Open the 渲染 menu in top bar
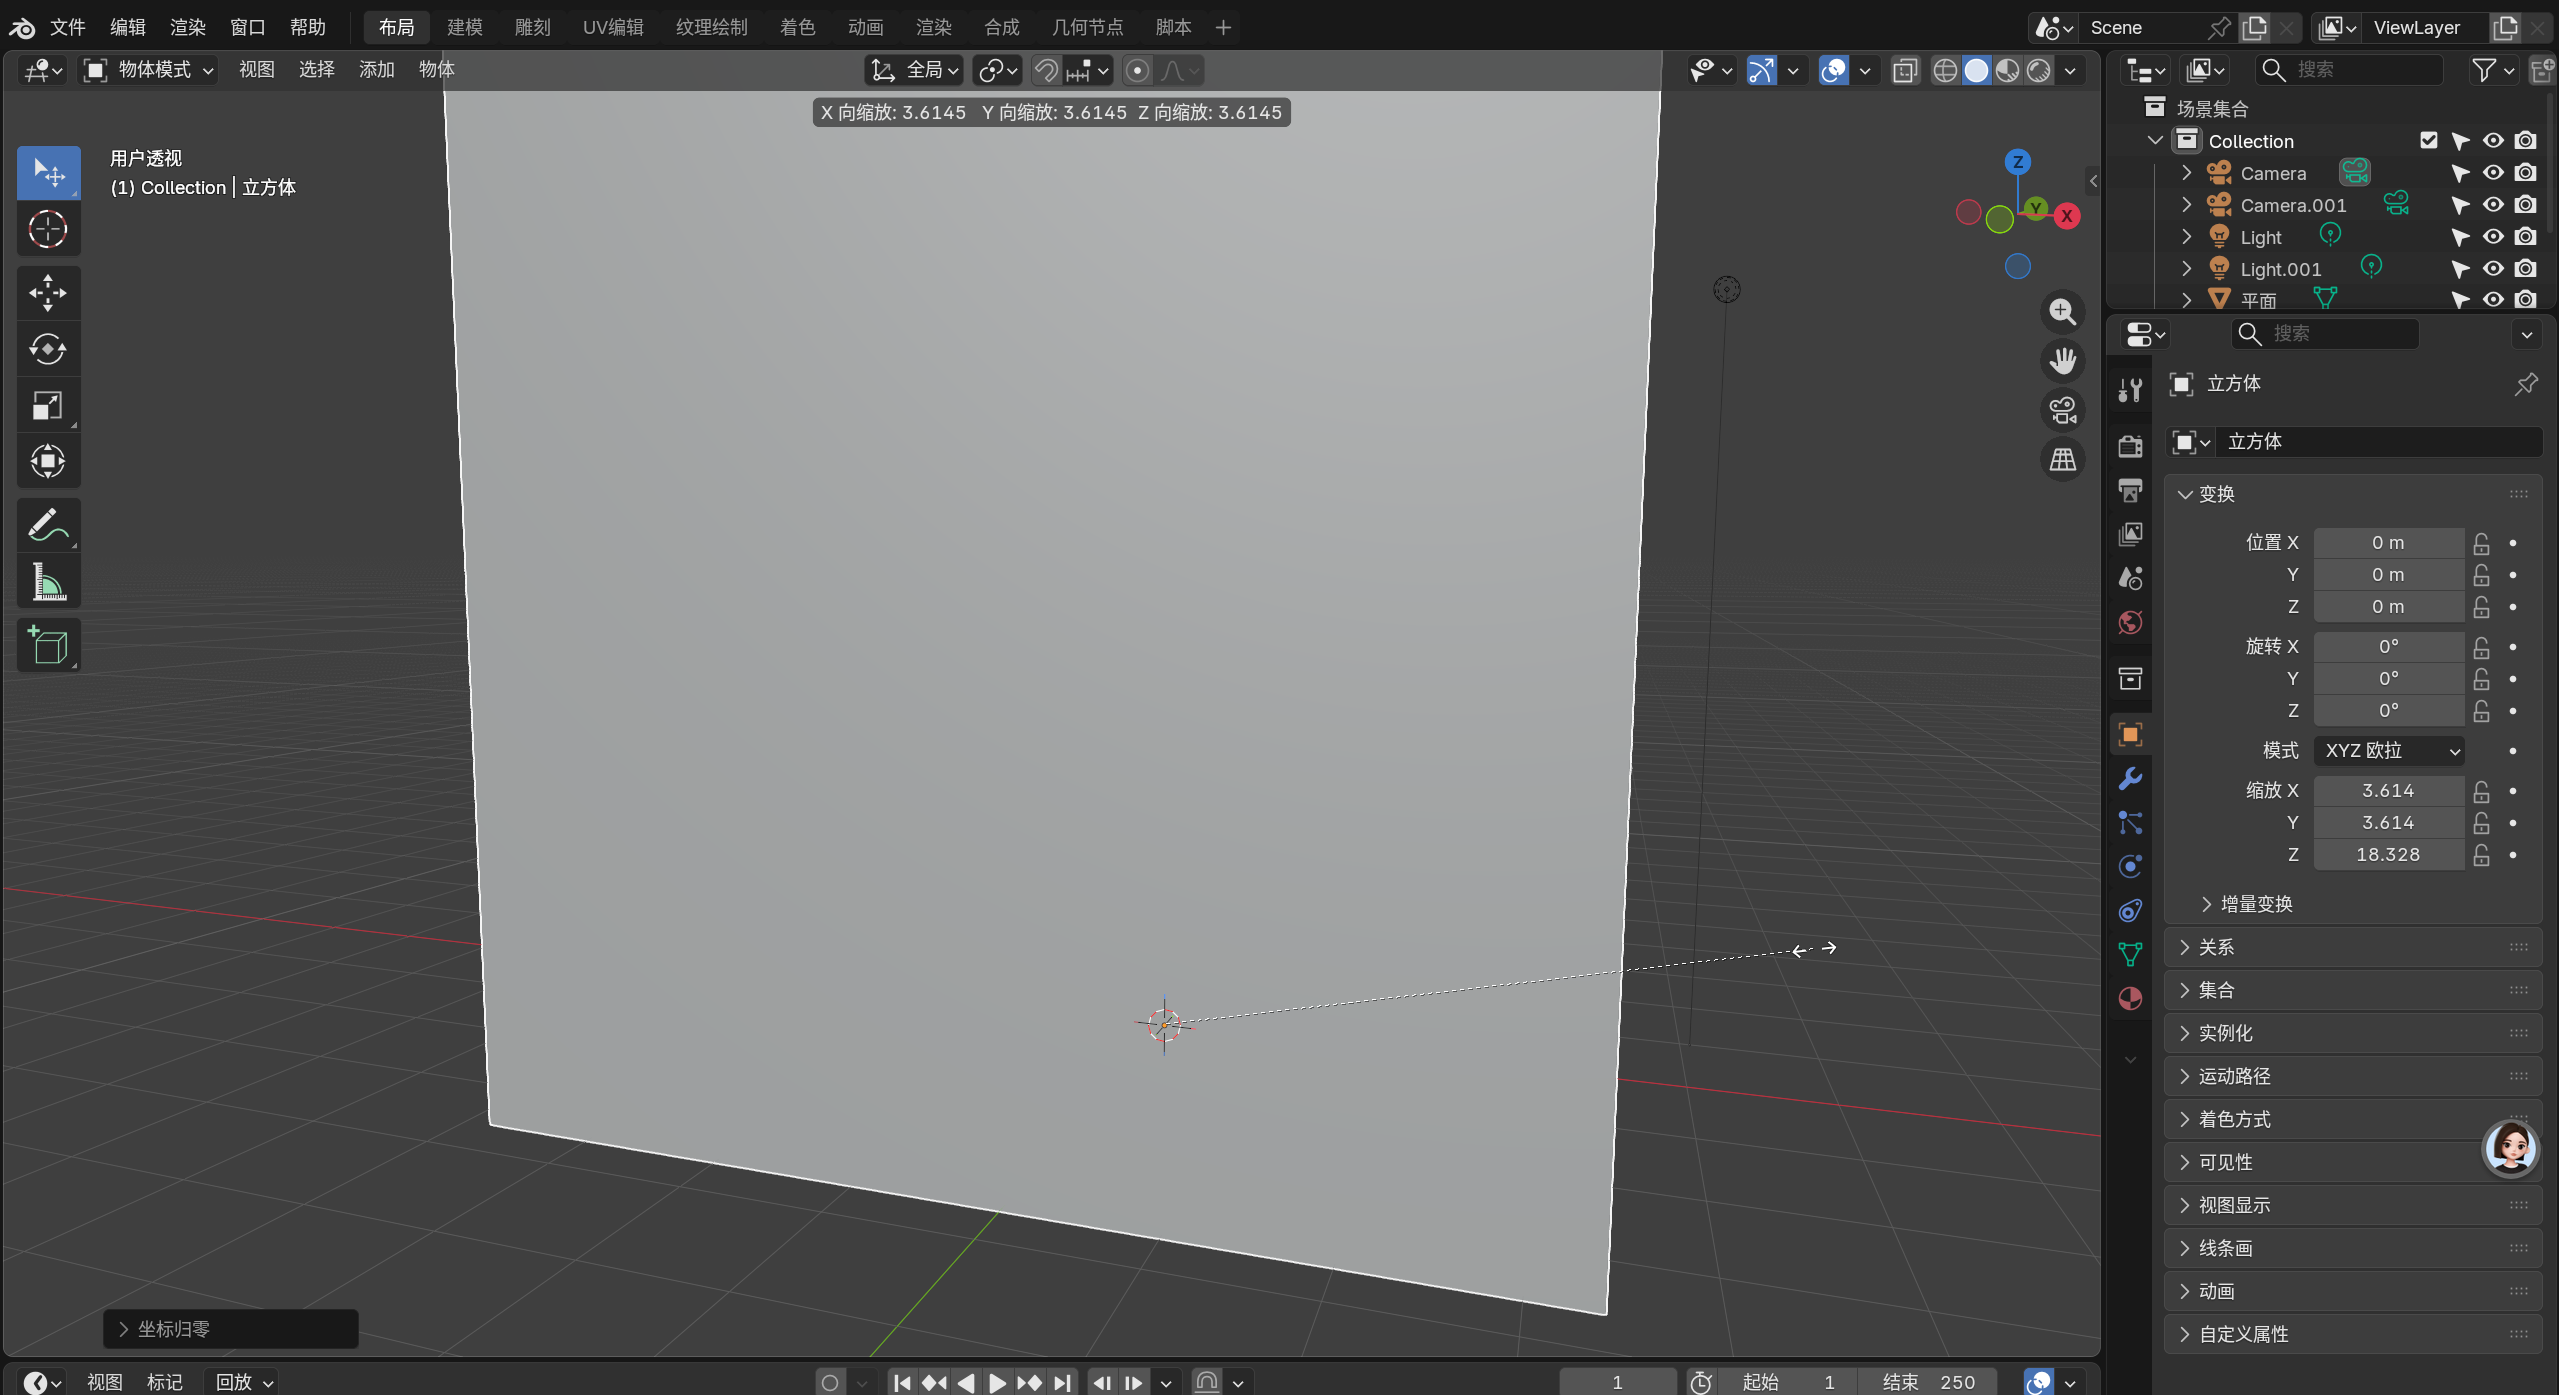The height and width of the screenshot is (1395, 2559). pos(187,27)
